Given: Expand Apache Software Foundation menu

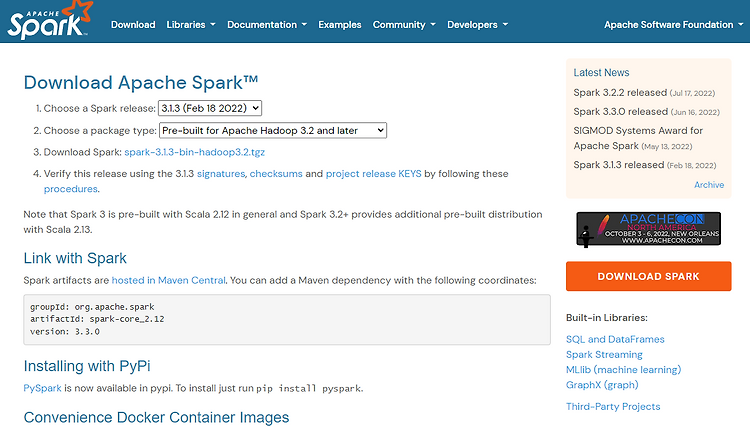Looking at the screenshot, I should (673, 25).
